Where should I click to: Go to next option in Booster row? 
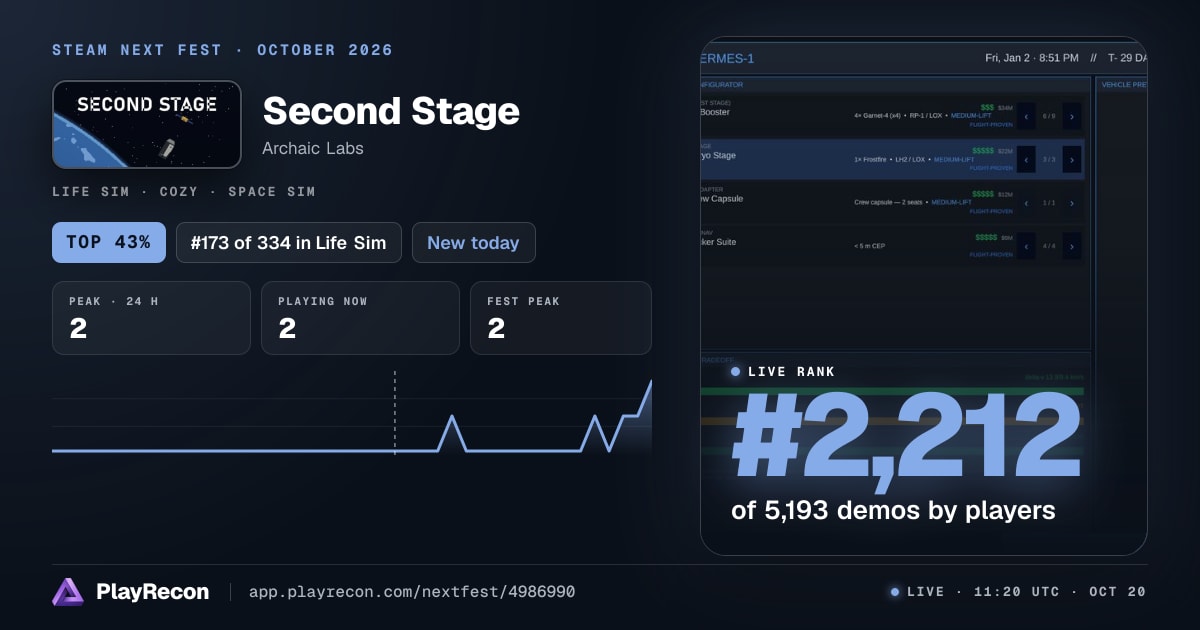coord(1072,116)
